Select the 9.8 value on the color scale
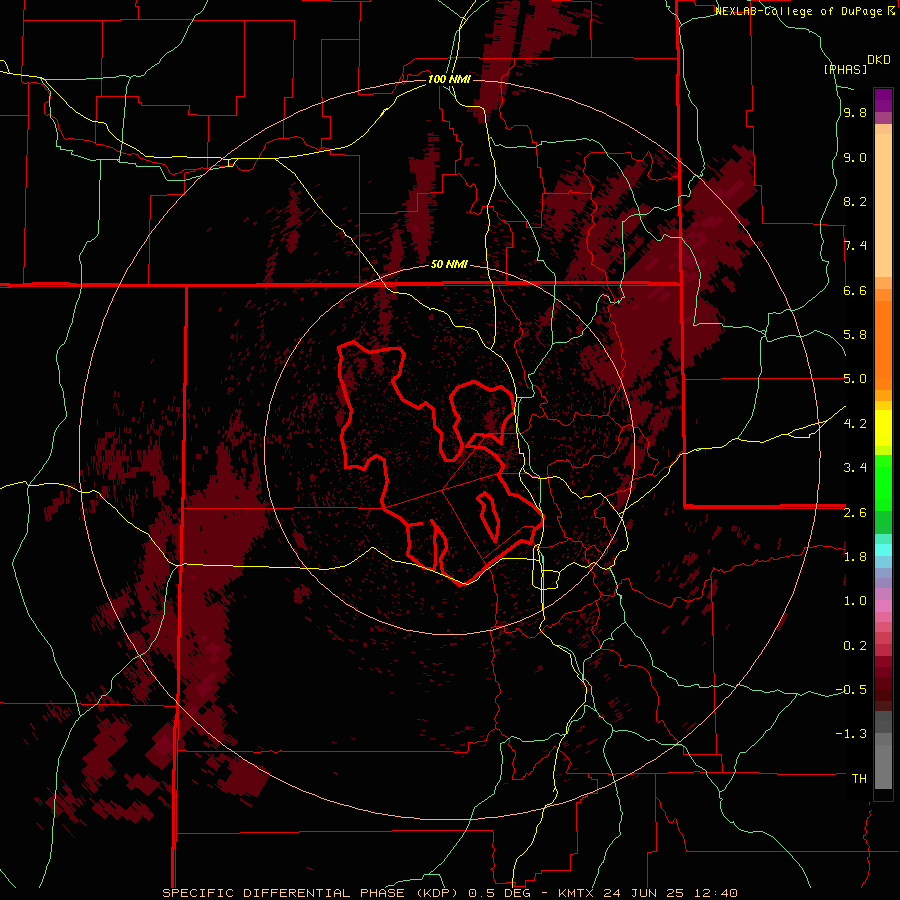The width and height of the screenshot is (900, 900). 855,113
